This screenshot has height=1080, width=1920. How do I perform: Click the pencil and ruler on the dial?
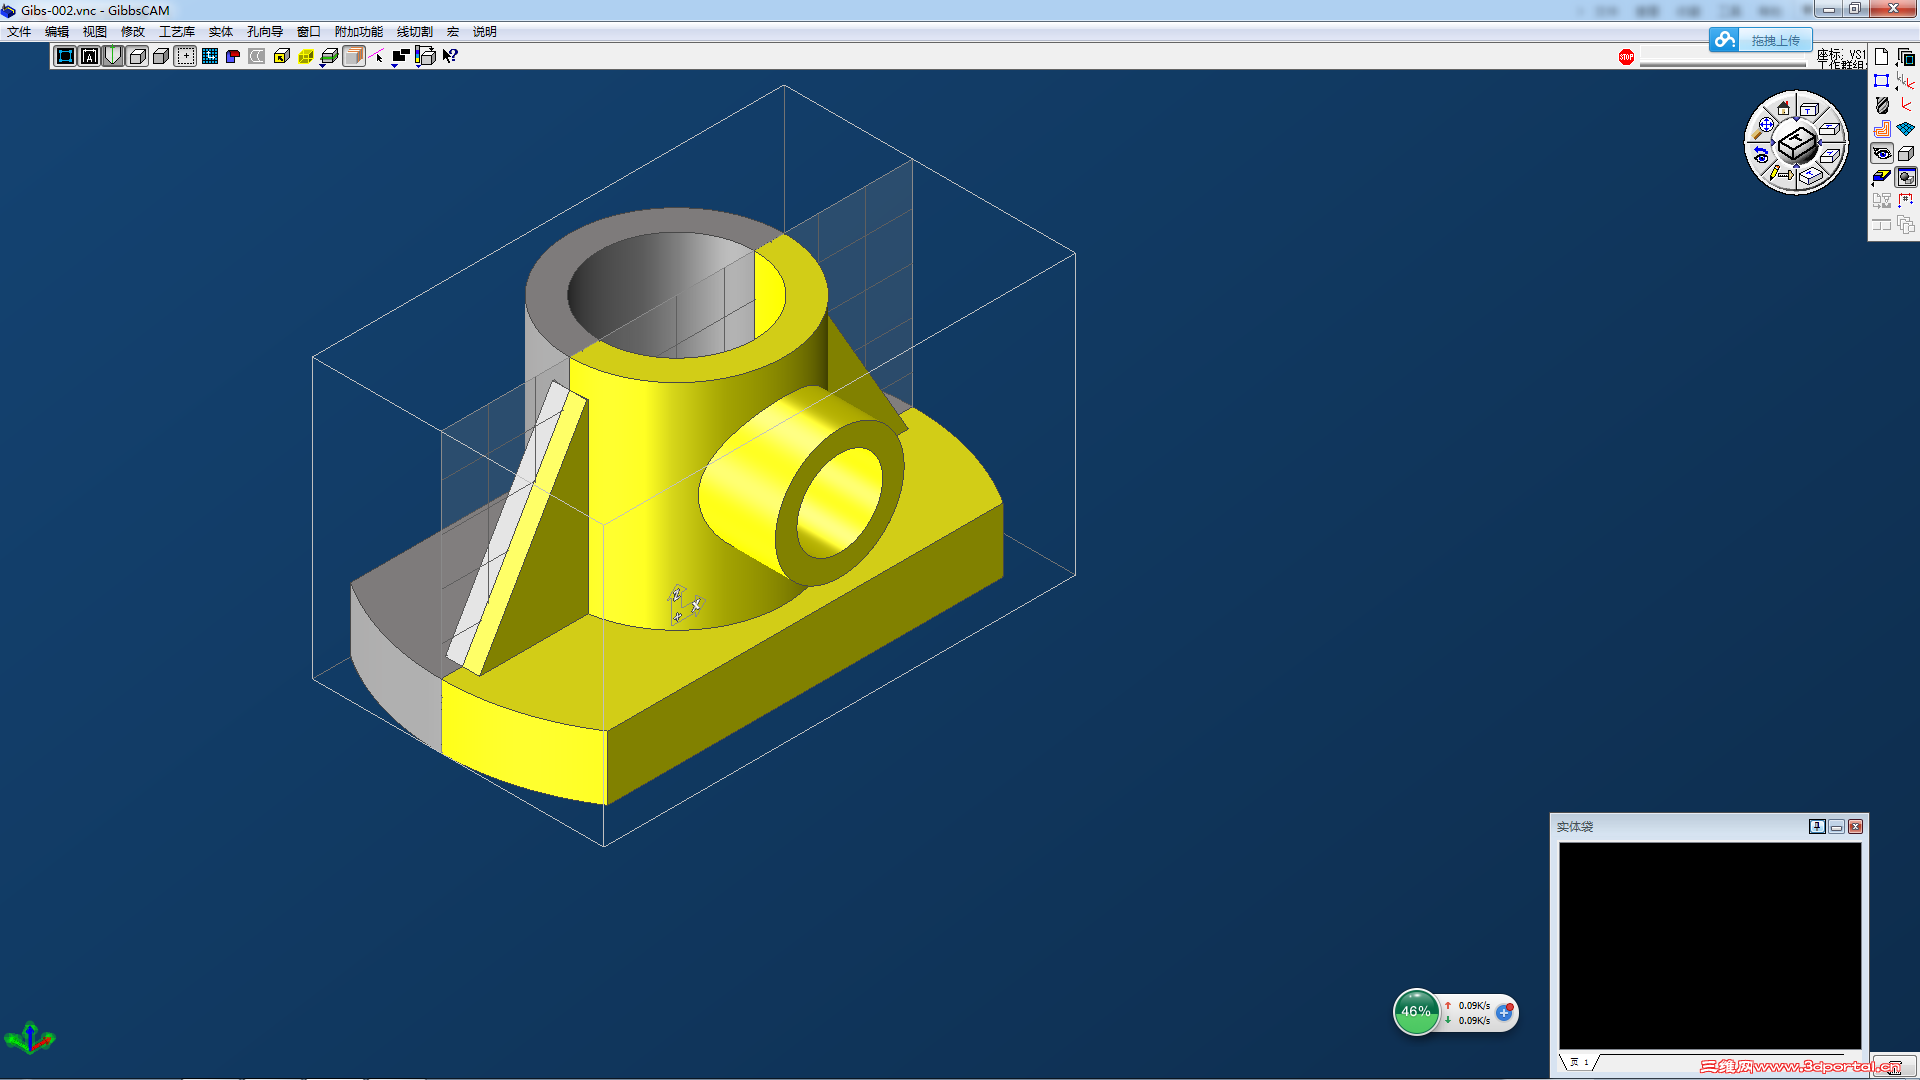click(x=1781, y=174)
